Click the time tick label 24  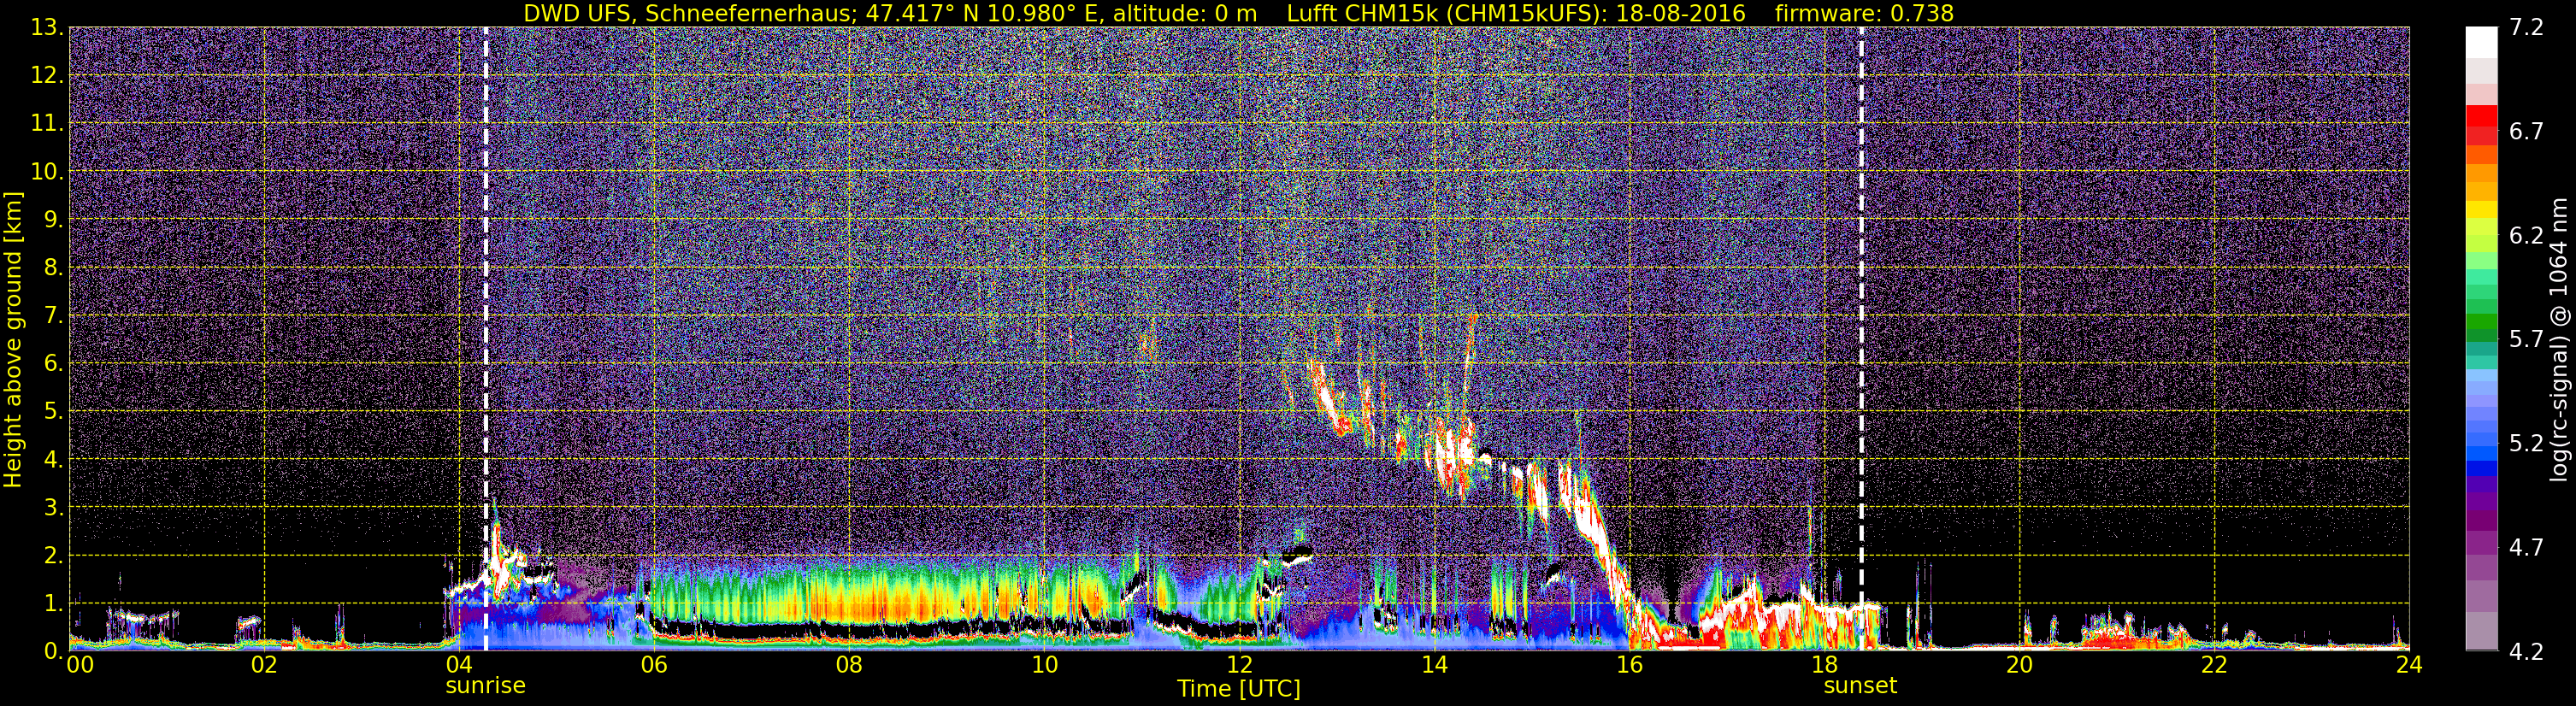[x=2409, y=665]
